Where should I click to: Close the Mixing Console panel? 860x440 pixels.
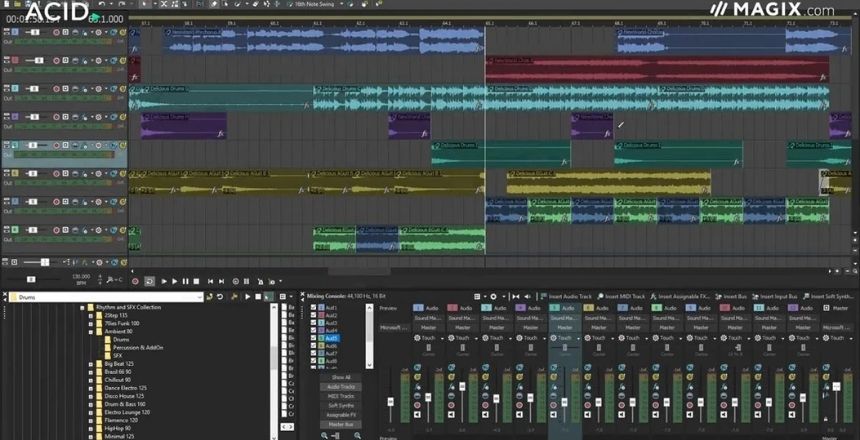pos(302,294)
